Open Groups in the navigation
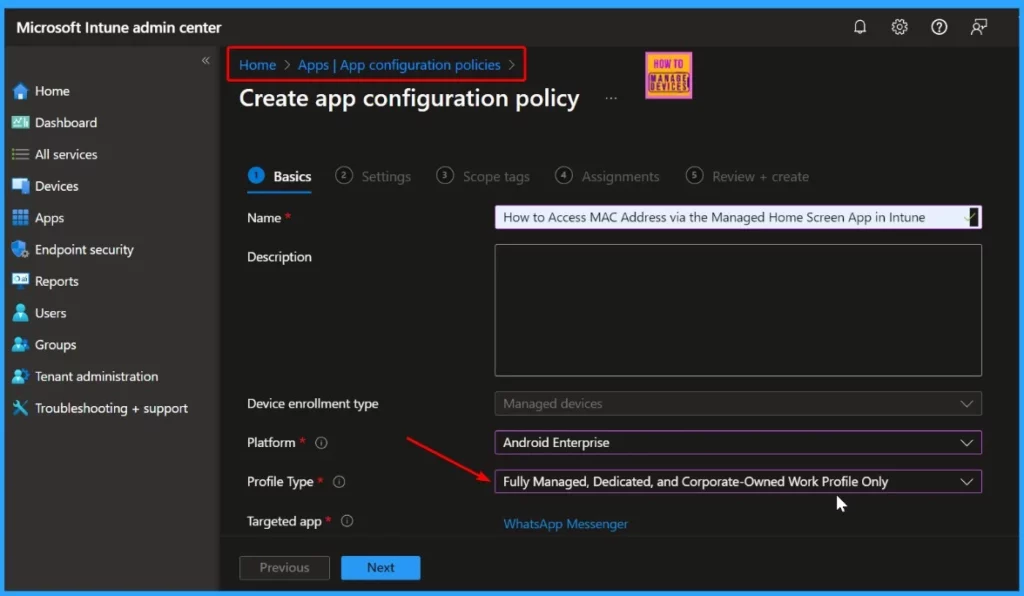This screenshot has width=1024, height=596. pos(56,344)
